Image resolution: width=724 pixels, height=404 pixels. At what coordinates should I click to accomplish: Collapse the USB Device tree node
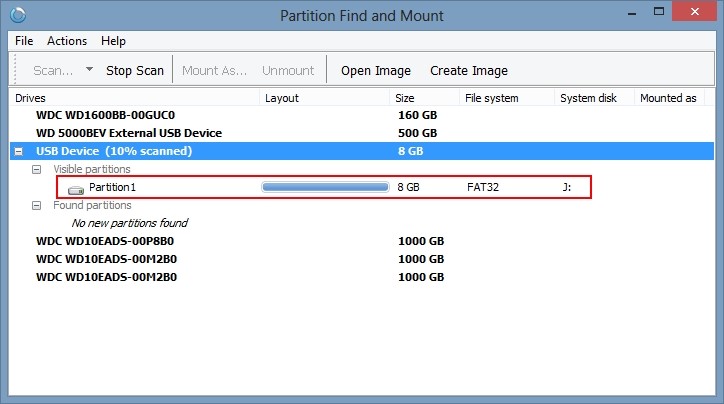pyautogui.click(x=18, y=151)
